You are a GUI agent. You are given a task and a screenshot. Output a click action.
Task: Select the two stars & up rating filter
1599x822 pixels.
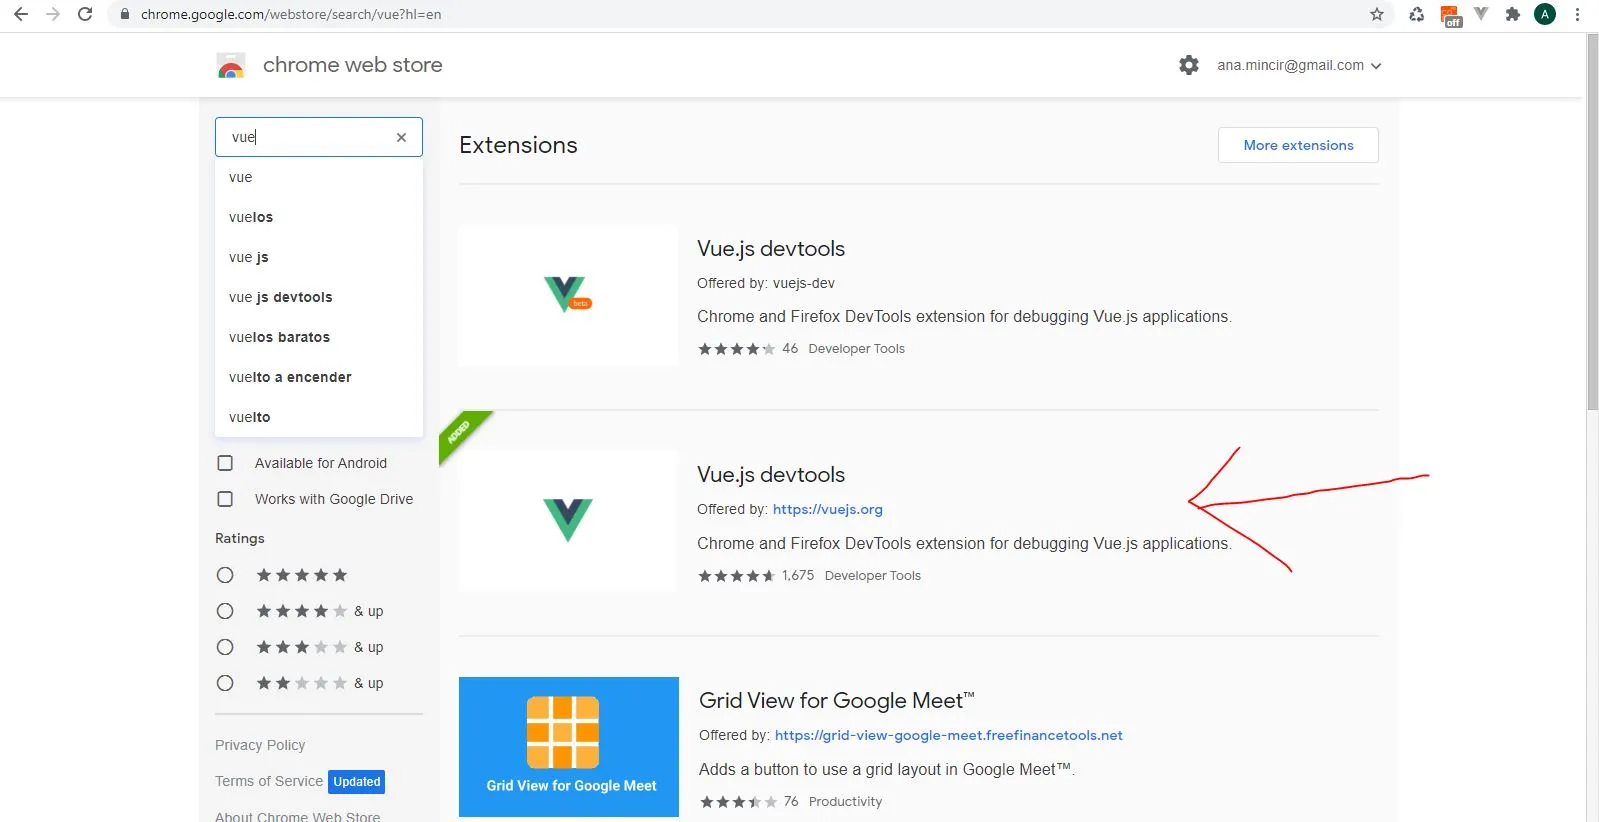(x=225, y=683)
